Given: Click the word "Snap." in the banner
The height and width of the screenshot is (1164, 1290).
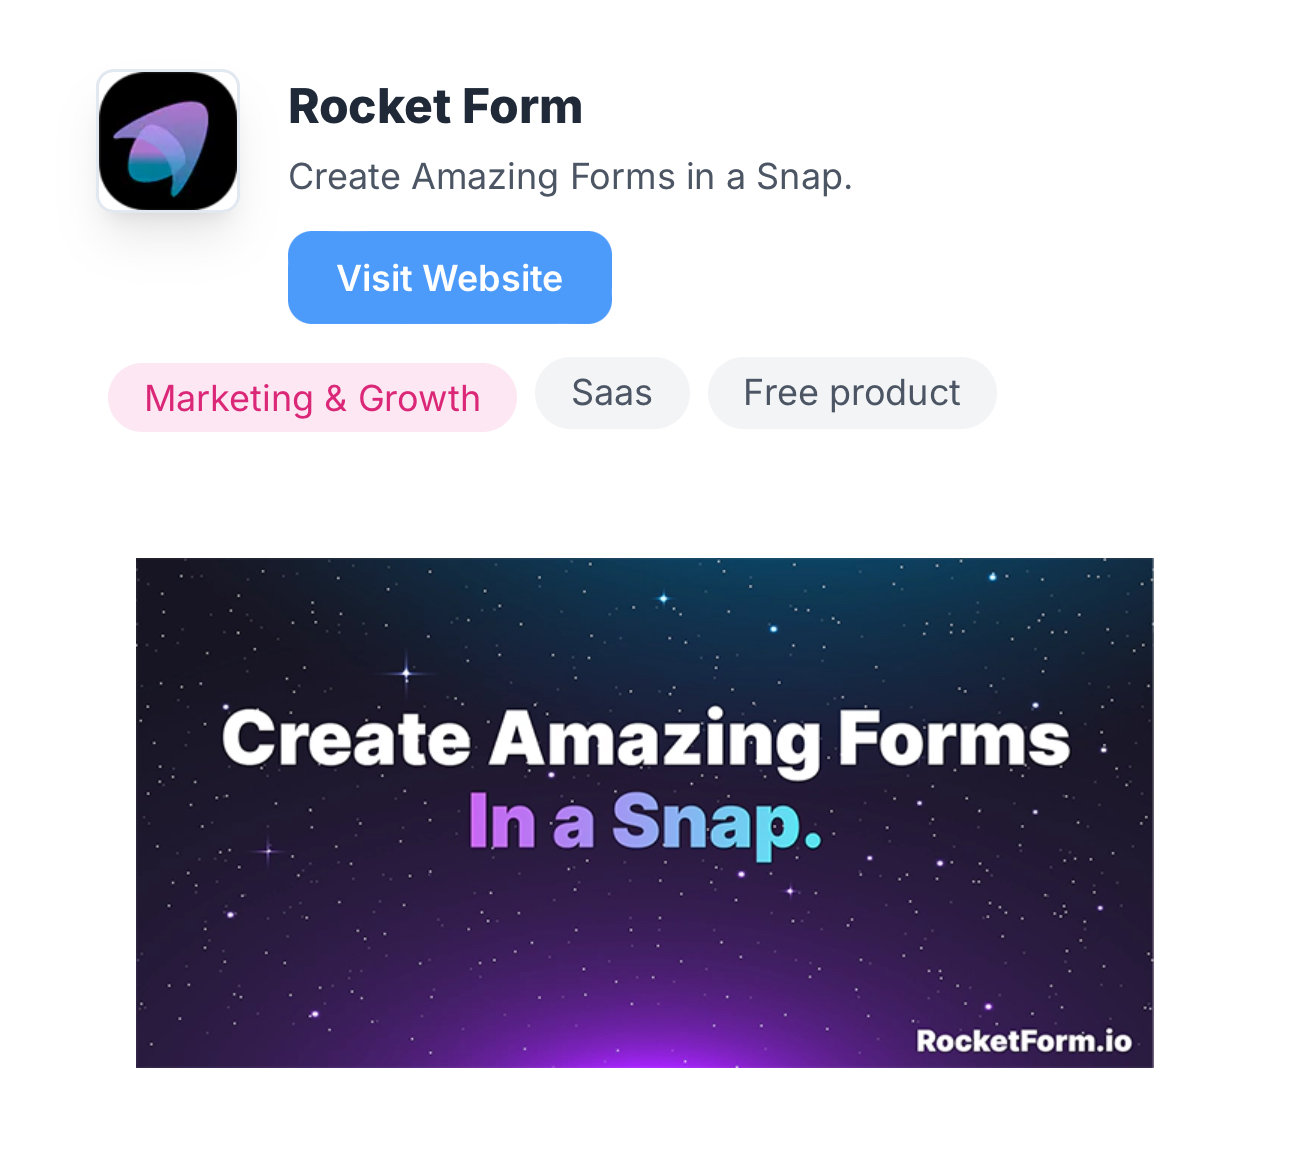Looking at the screenshot, I should 716,823.
